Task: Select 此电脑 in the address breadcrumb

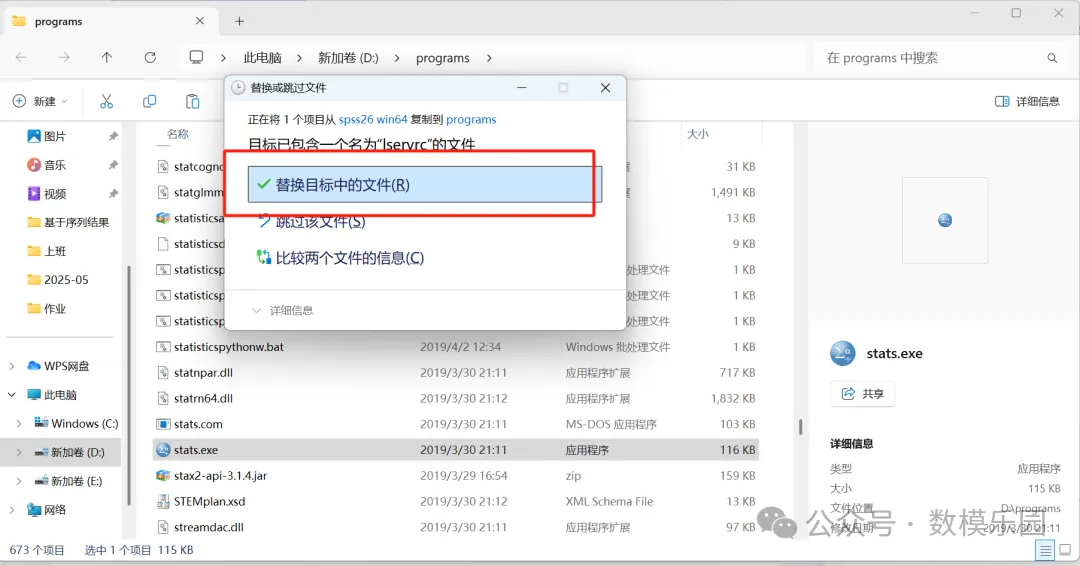Action: pyautogui.click(x=262, y=58)
